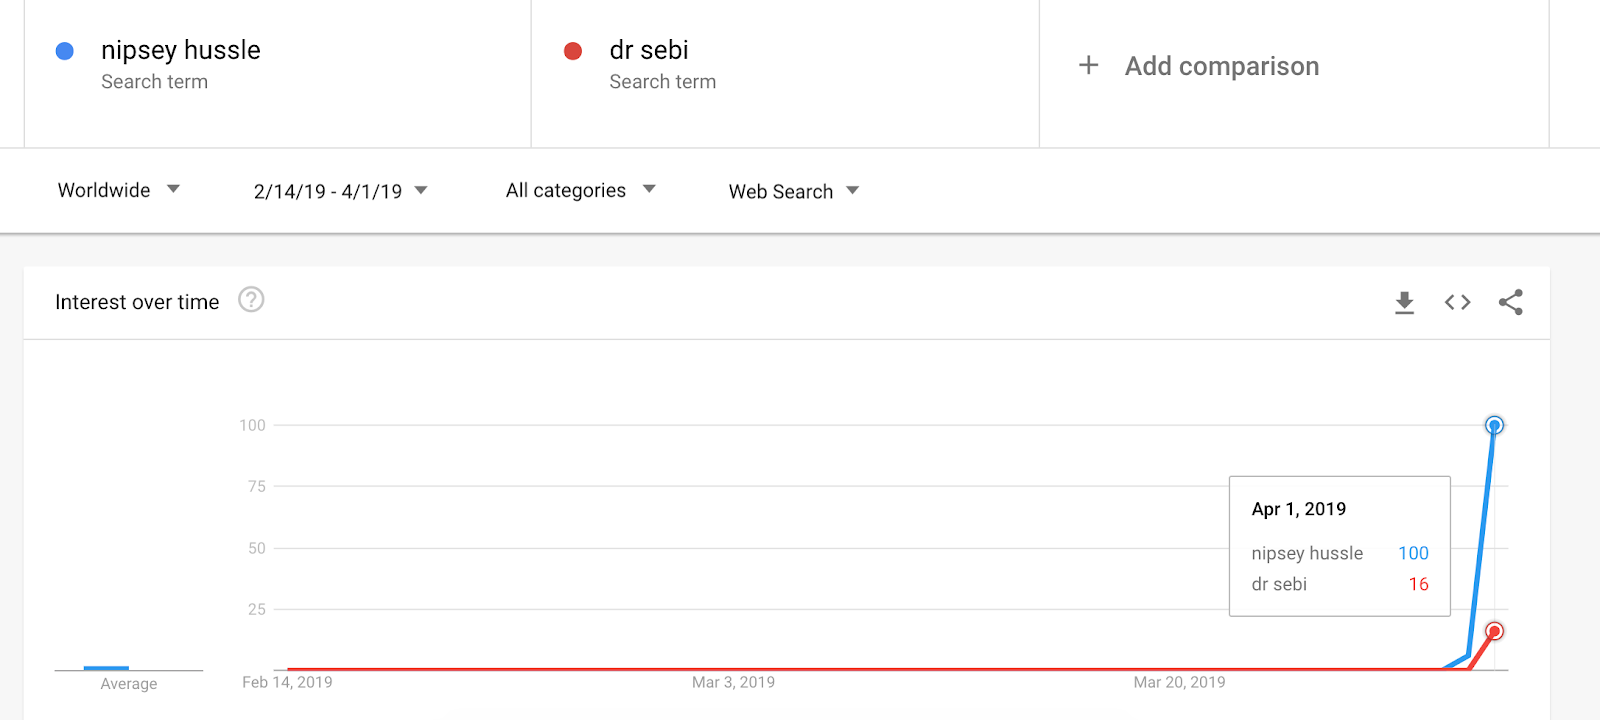Click the red dr sebi color dot
Viewport: 1600px width, 720px height.
573,51
